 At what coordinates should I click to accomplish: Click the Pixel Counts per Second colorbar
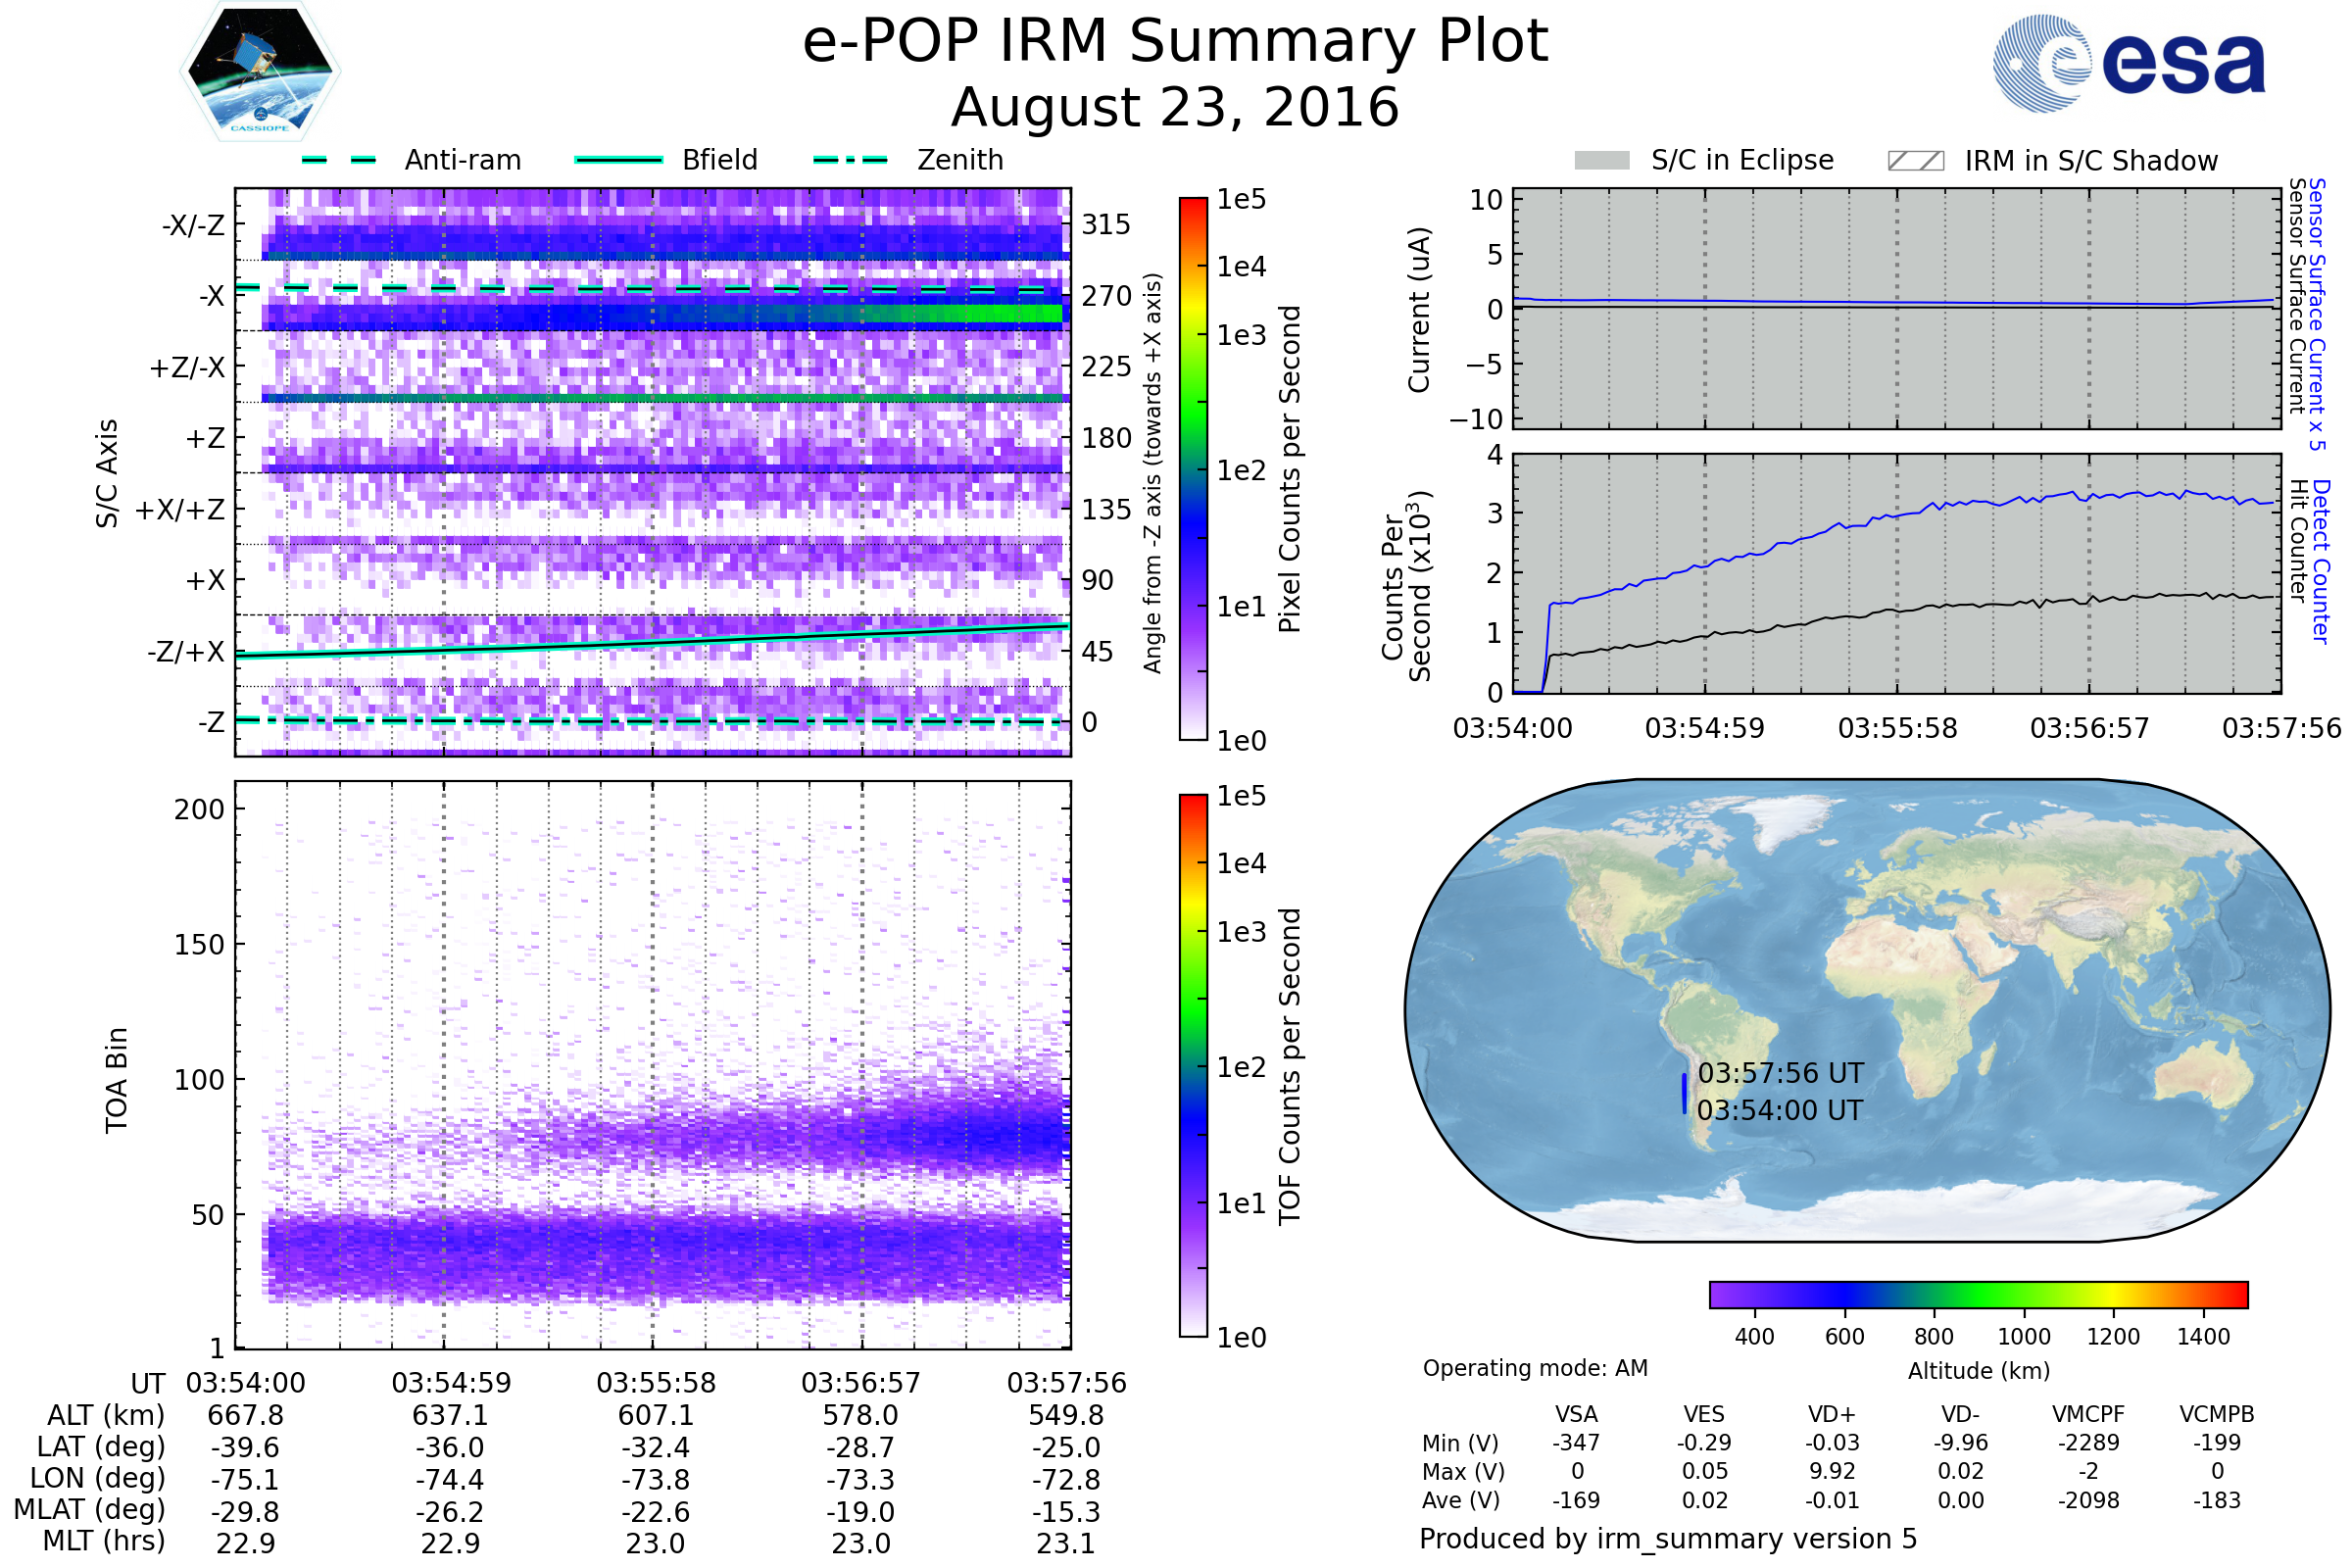1193,468
